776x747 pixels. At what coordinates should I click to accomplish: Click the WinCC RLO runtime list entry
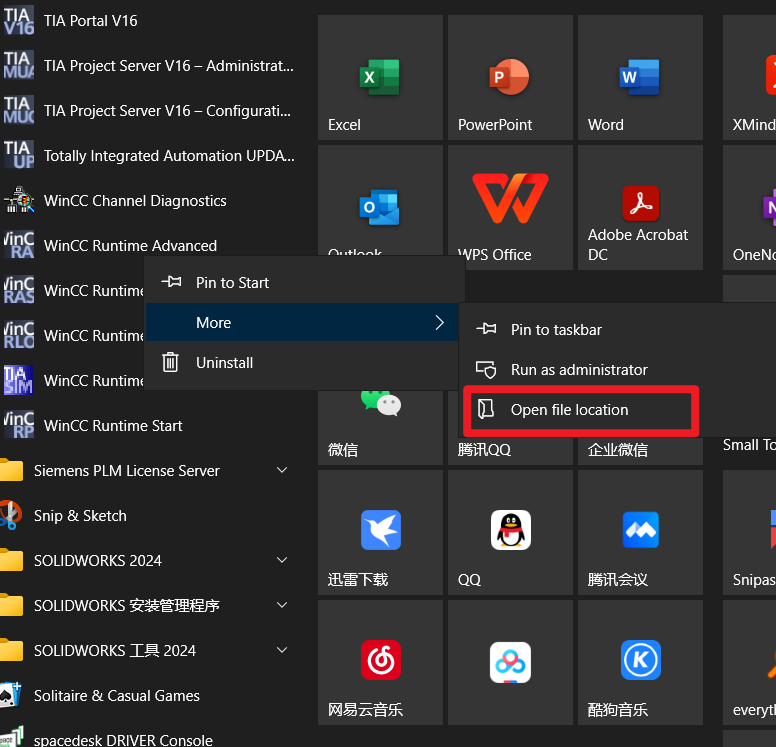point(73,335)
